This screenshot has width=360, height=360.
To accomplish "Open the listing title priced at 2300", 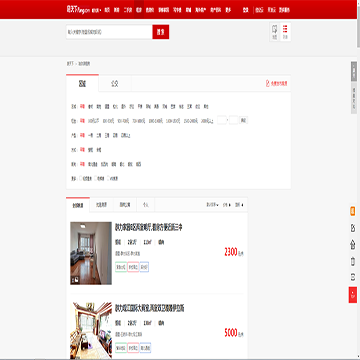I will click(149, 228).
